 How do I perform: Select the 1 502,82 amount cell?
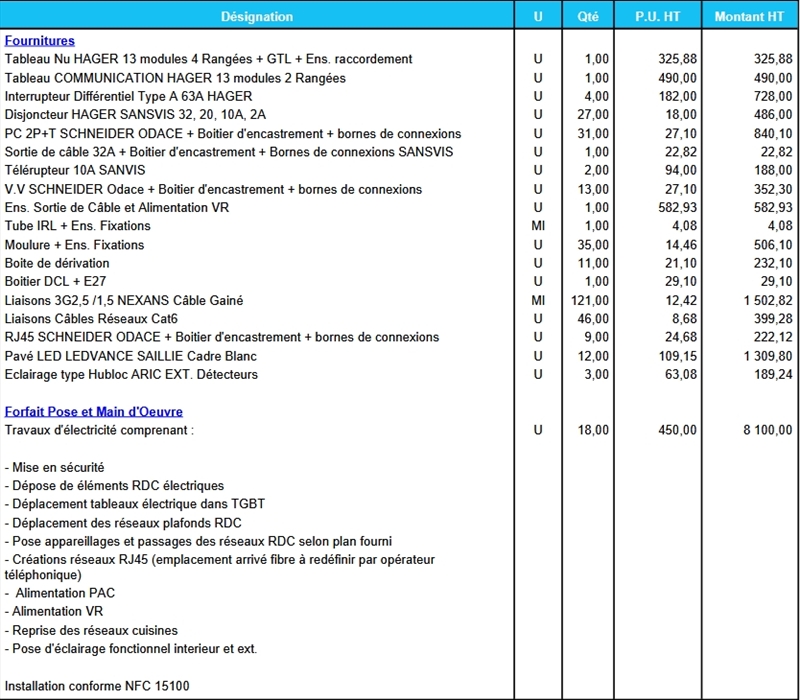pyautogui.click(x=767, y=301)
